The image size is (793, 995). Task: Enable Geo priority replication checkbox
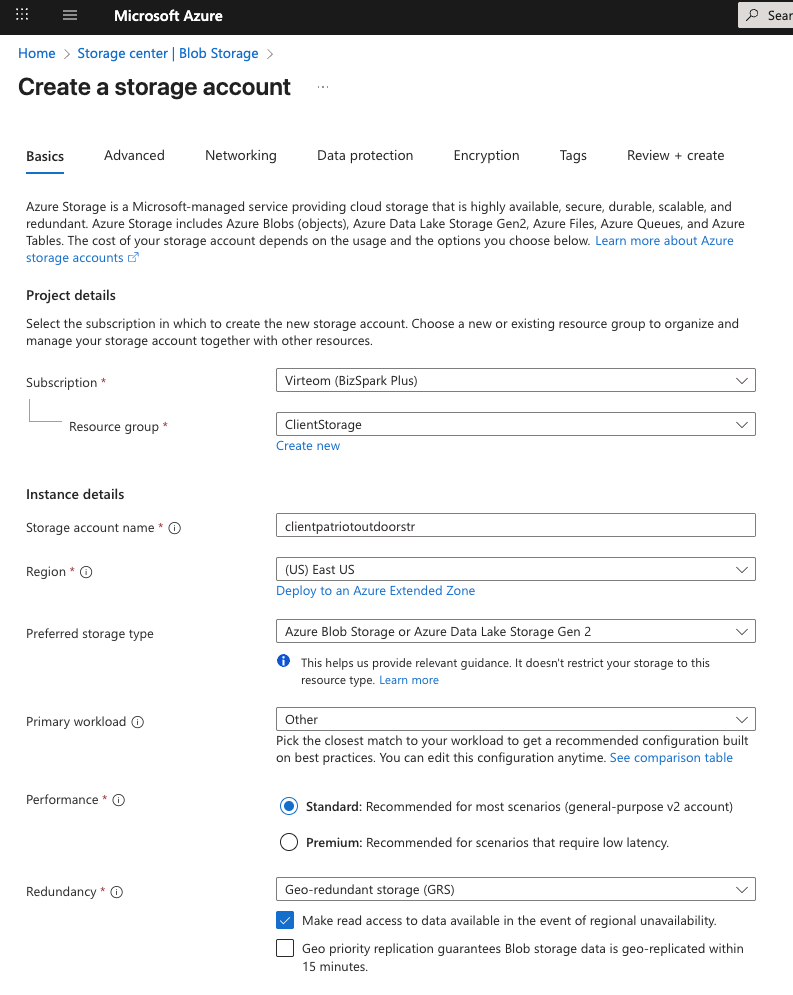pyautogui.click(x=285, y=948)
